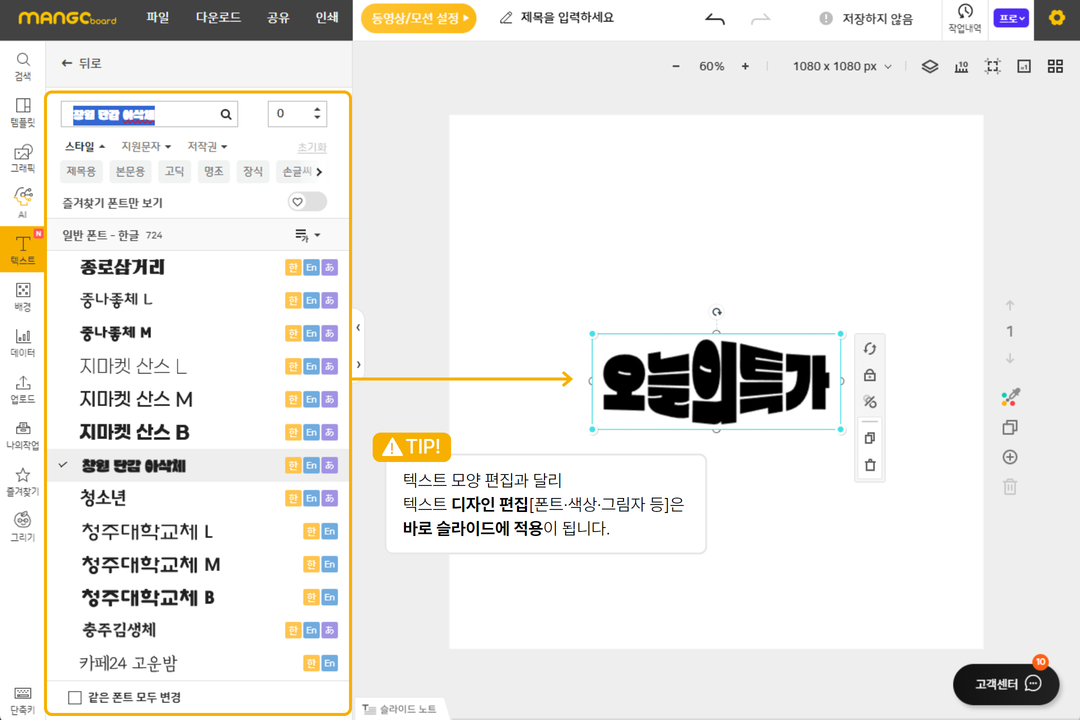Click the 뒤로 back button
This screenshot has width=1080, height=720.
click(81, 63)
